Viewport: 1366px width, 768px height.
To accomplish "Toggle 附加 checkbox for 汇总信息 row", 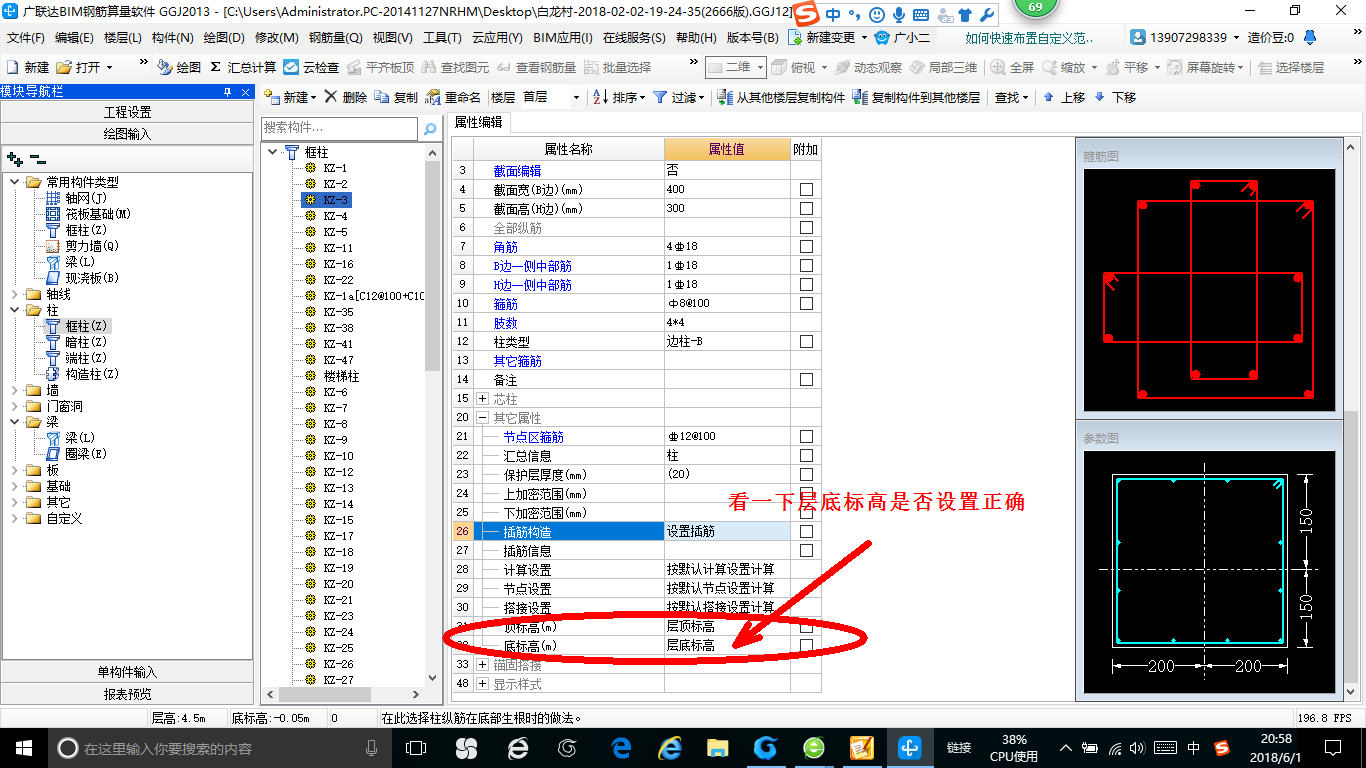I will pos(806,455).
